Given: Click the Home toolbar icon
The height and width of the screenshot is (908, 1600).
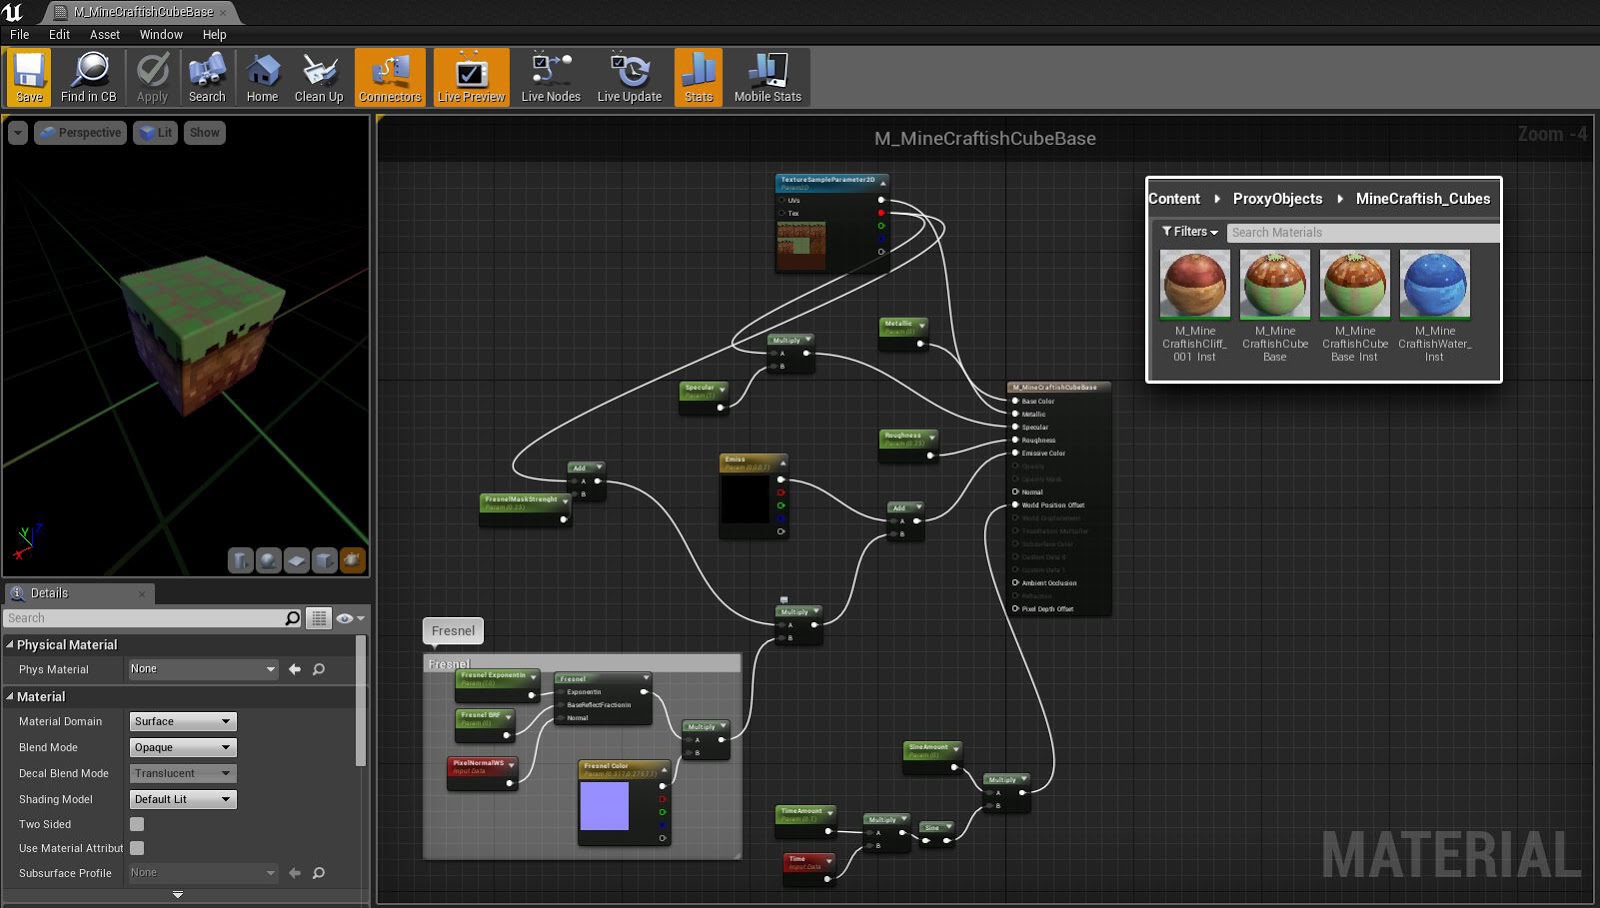Looking at the screenshot, I should pos(262,78).
